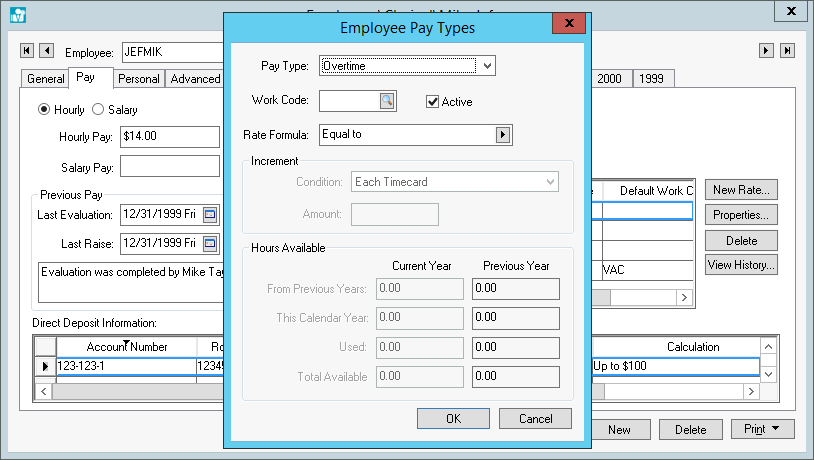Click the application icon in title bar
Screen dimensions: 814x460
(18, 15)
